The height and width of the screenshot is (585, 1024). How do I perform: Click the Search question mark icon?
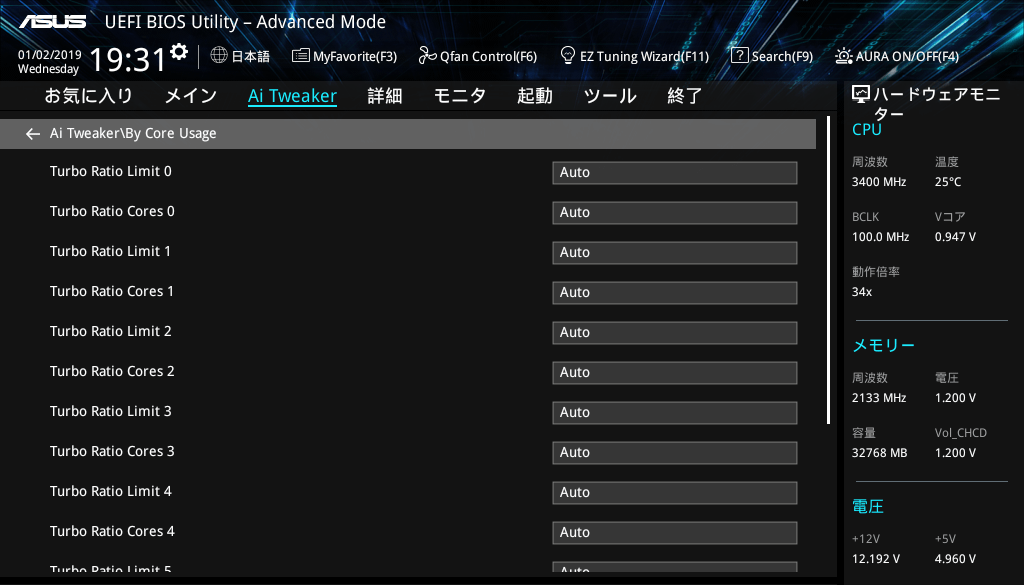[x=739, y=55]
